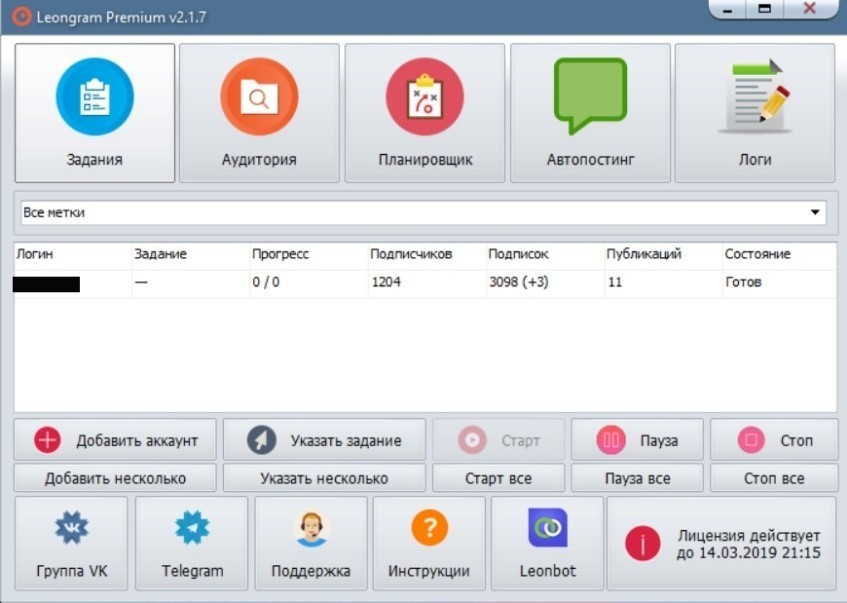Open Группа VK link
Viewport: 847px width, 603px height.
tap(71, 544)
